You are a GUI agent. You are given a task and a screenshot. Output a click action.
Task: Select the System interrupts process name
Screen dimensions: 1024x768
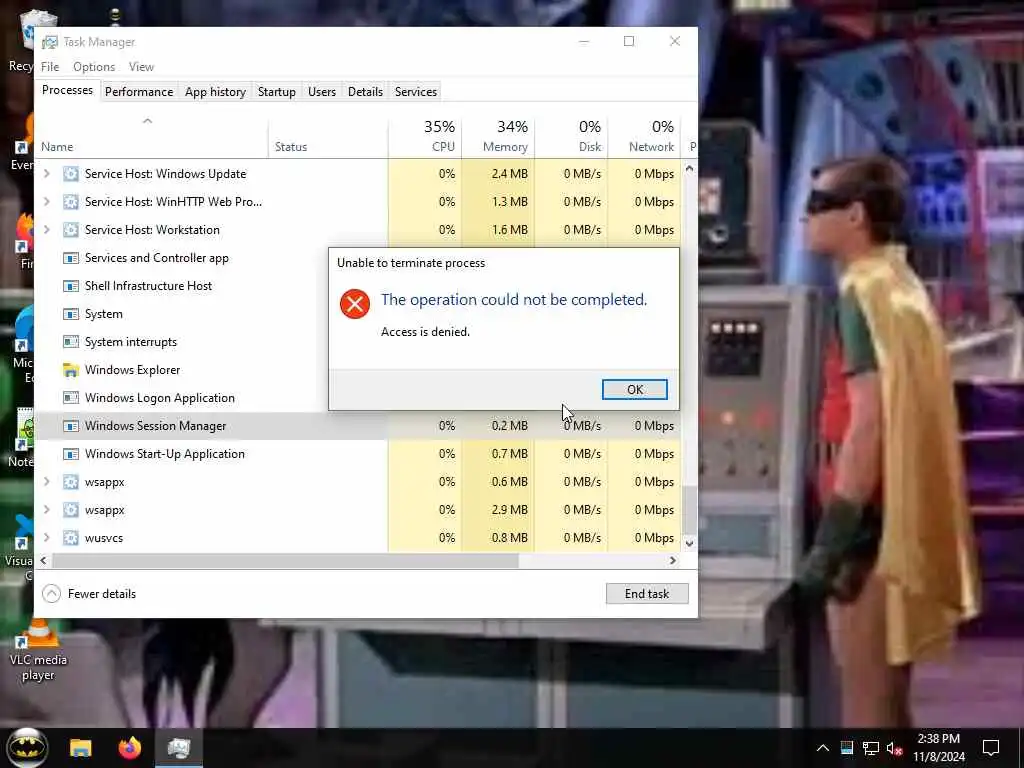coord(131,342)
